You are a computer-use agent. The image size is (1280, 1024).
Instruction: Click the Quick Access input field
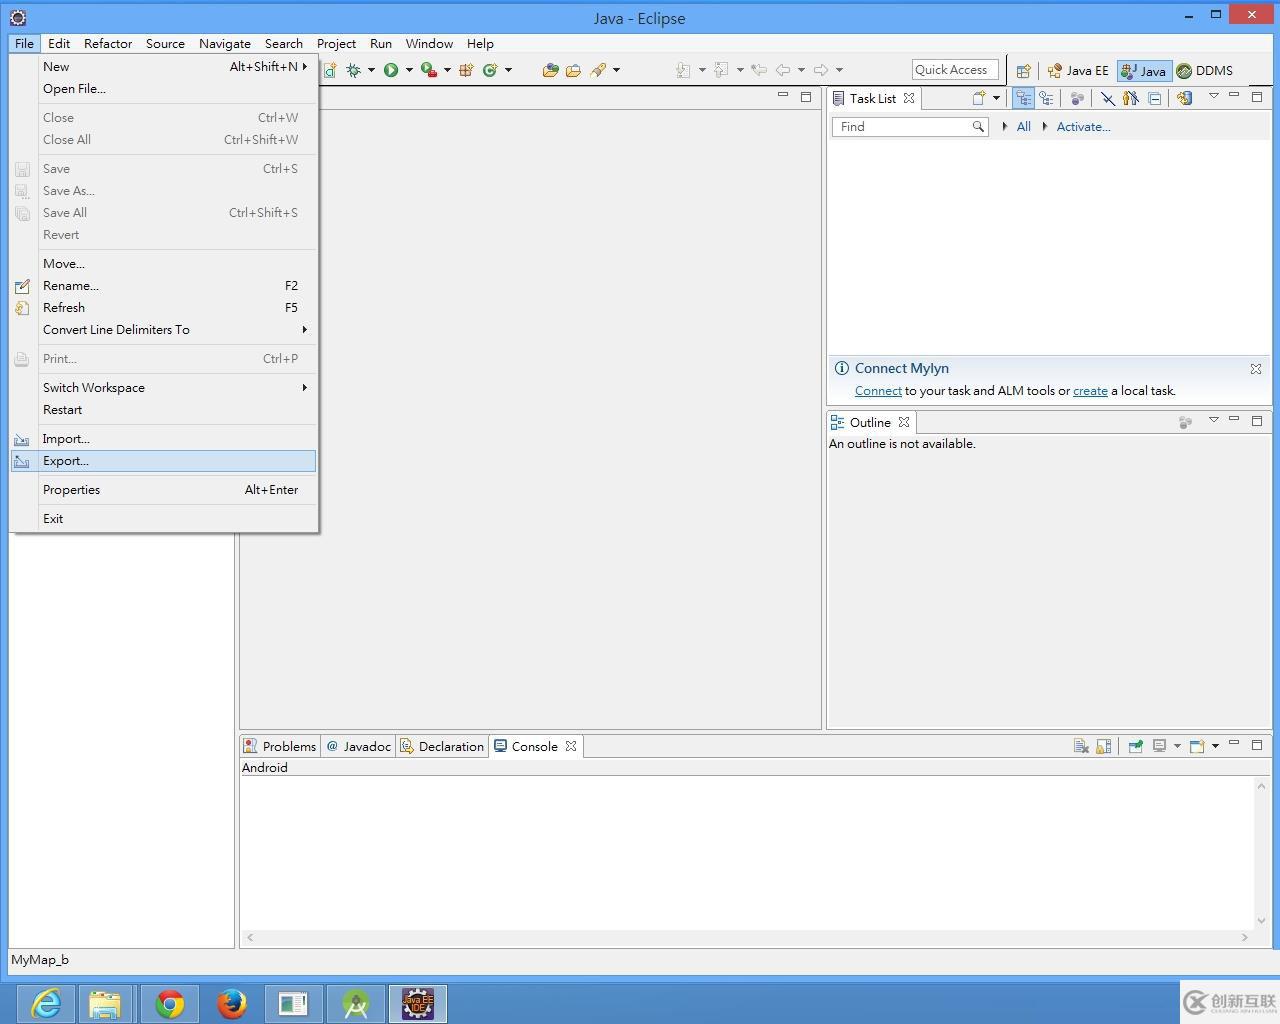(x=955, y=70)
